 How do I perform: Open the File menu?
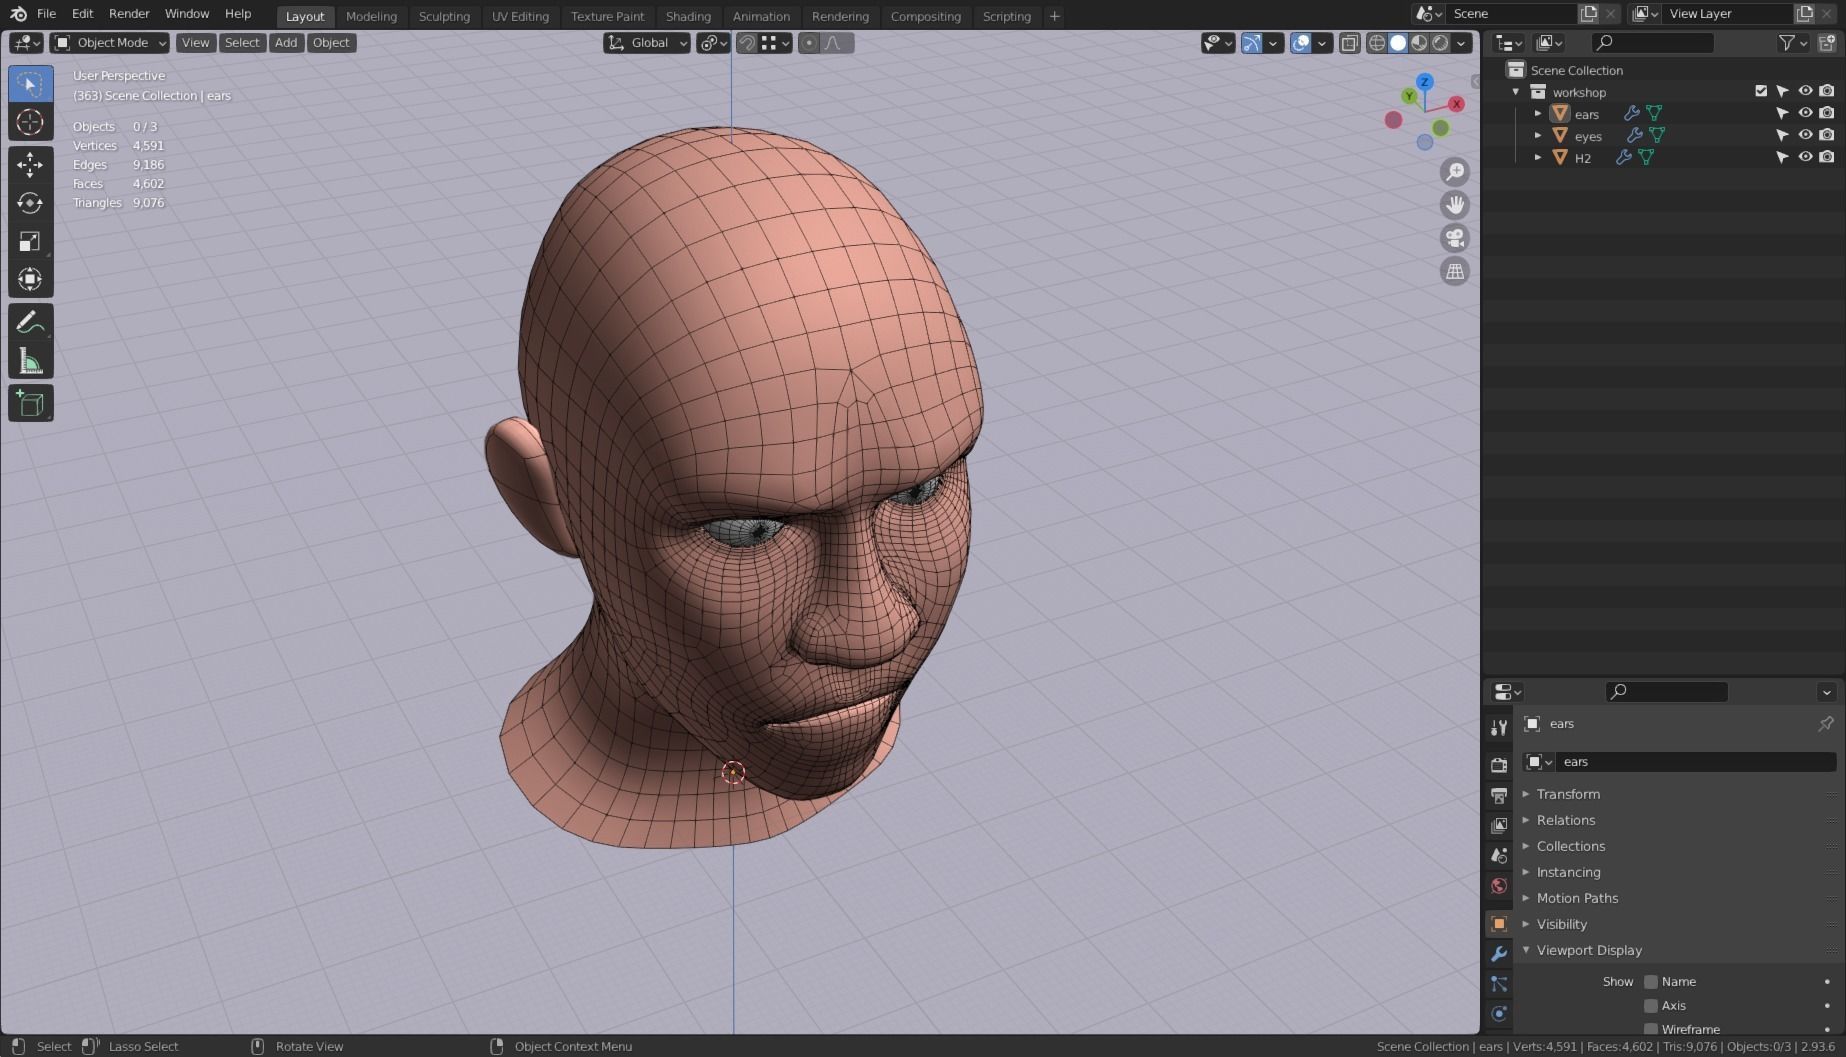coord(46,14)
